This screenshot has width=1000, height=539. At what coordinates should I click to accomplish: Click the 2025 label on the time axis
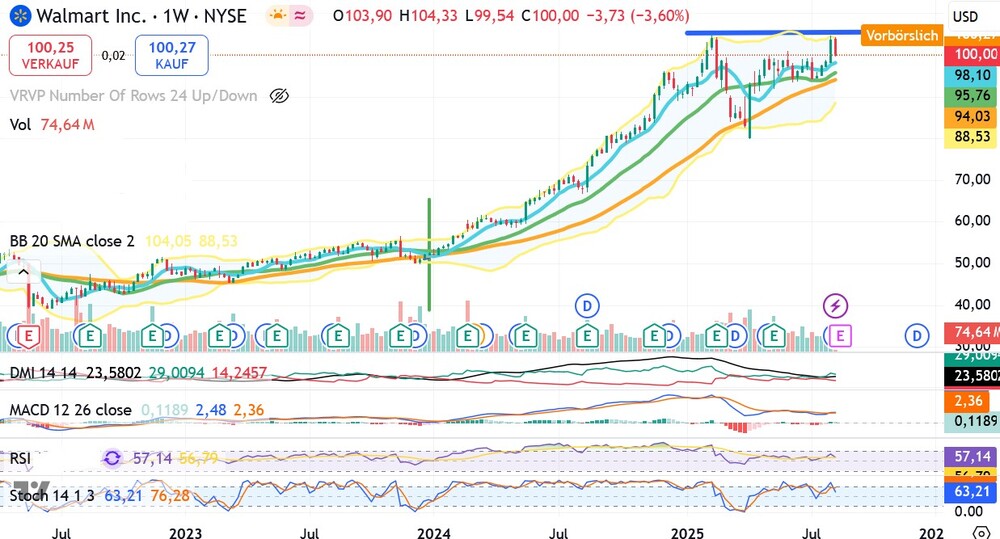pyautogui.click(x=687, y=533)
